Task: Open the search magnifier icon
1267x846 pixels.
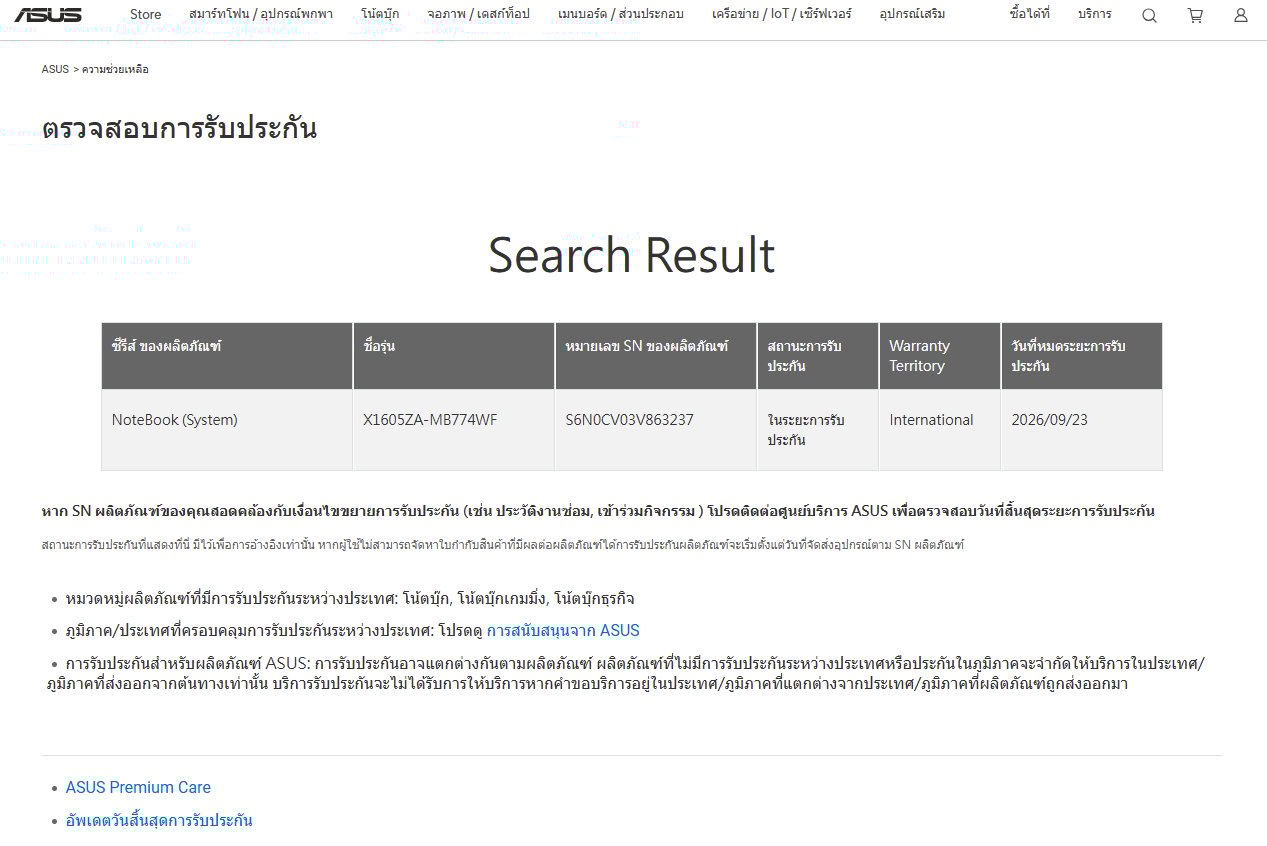Action: click(1149, 15)
